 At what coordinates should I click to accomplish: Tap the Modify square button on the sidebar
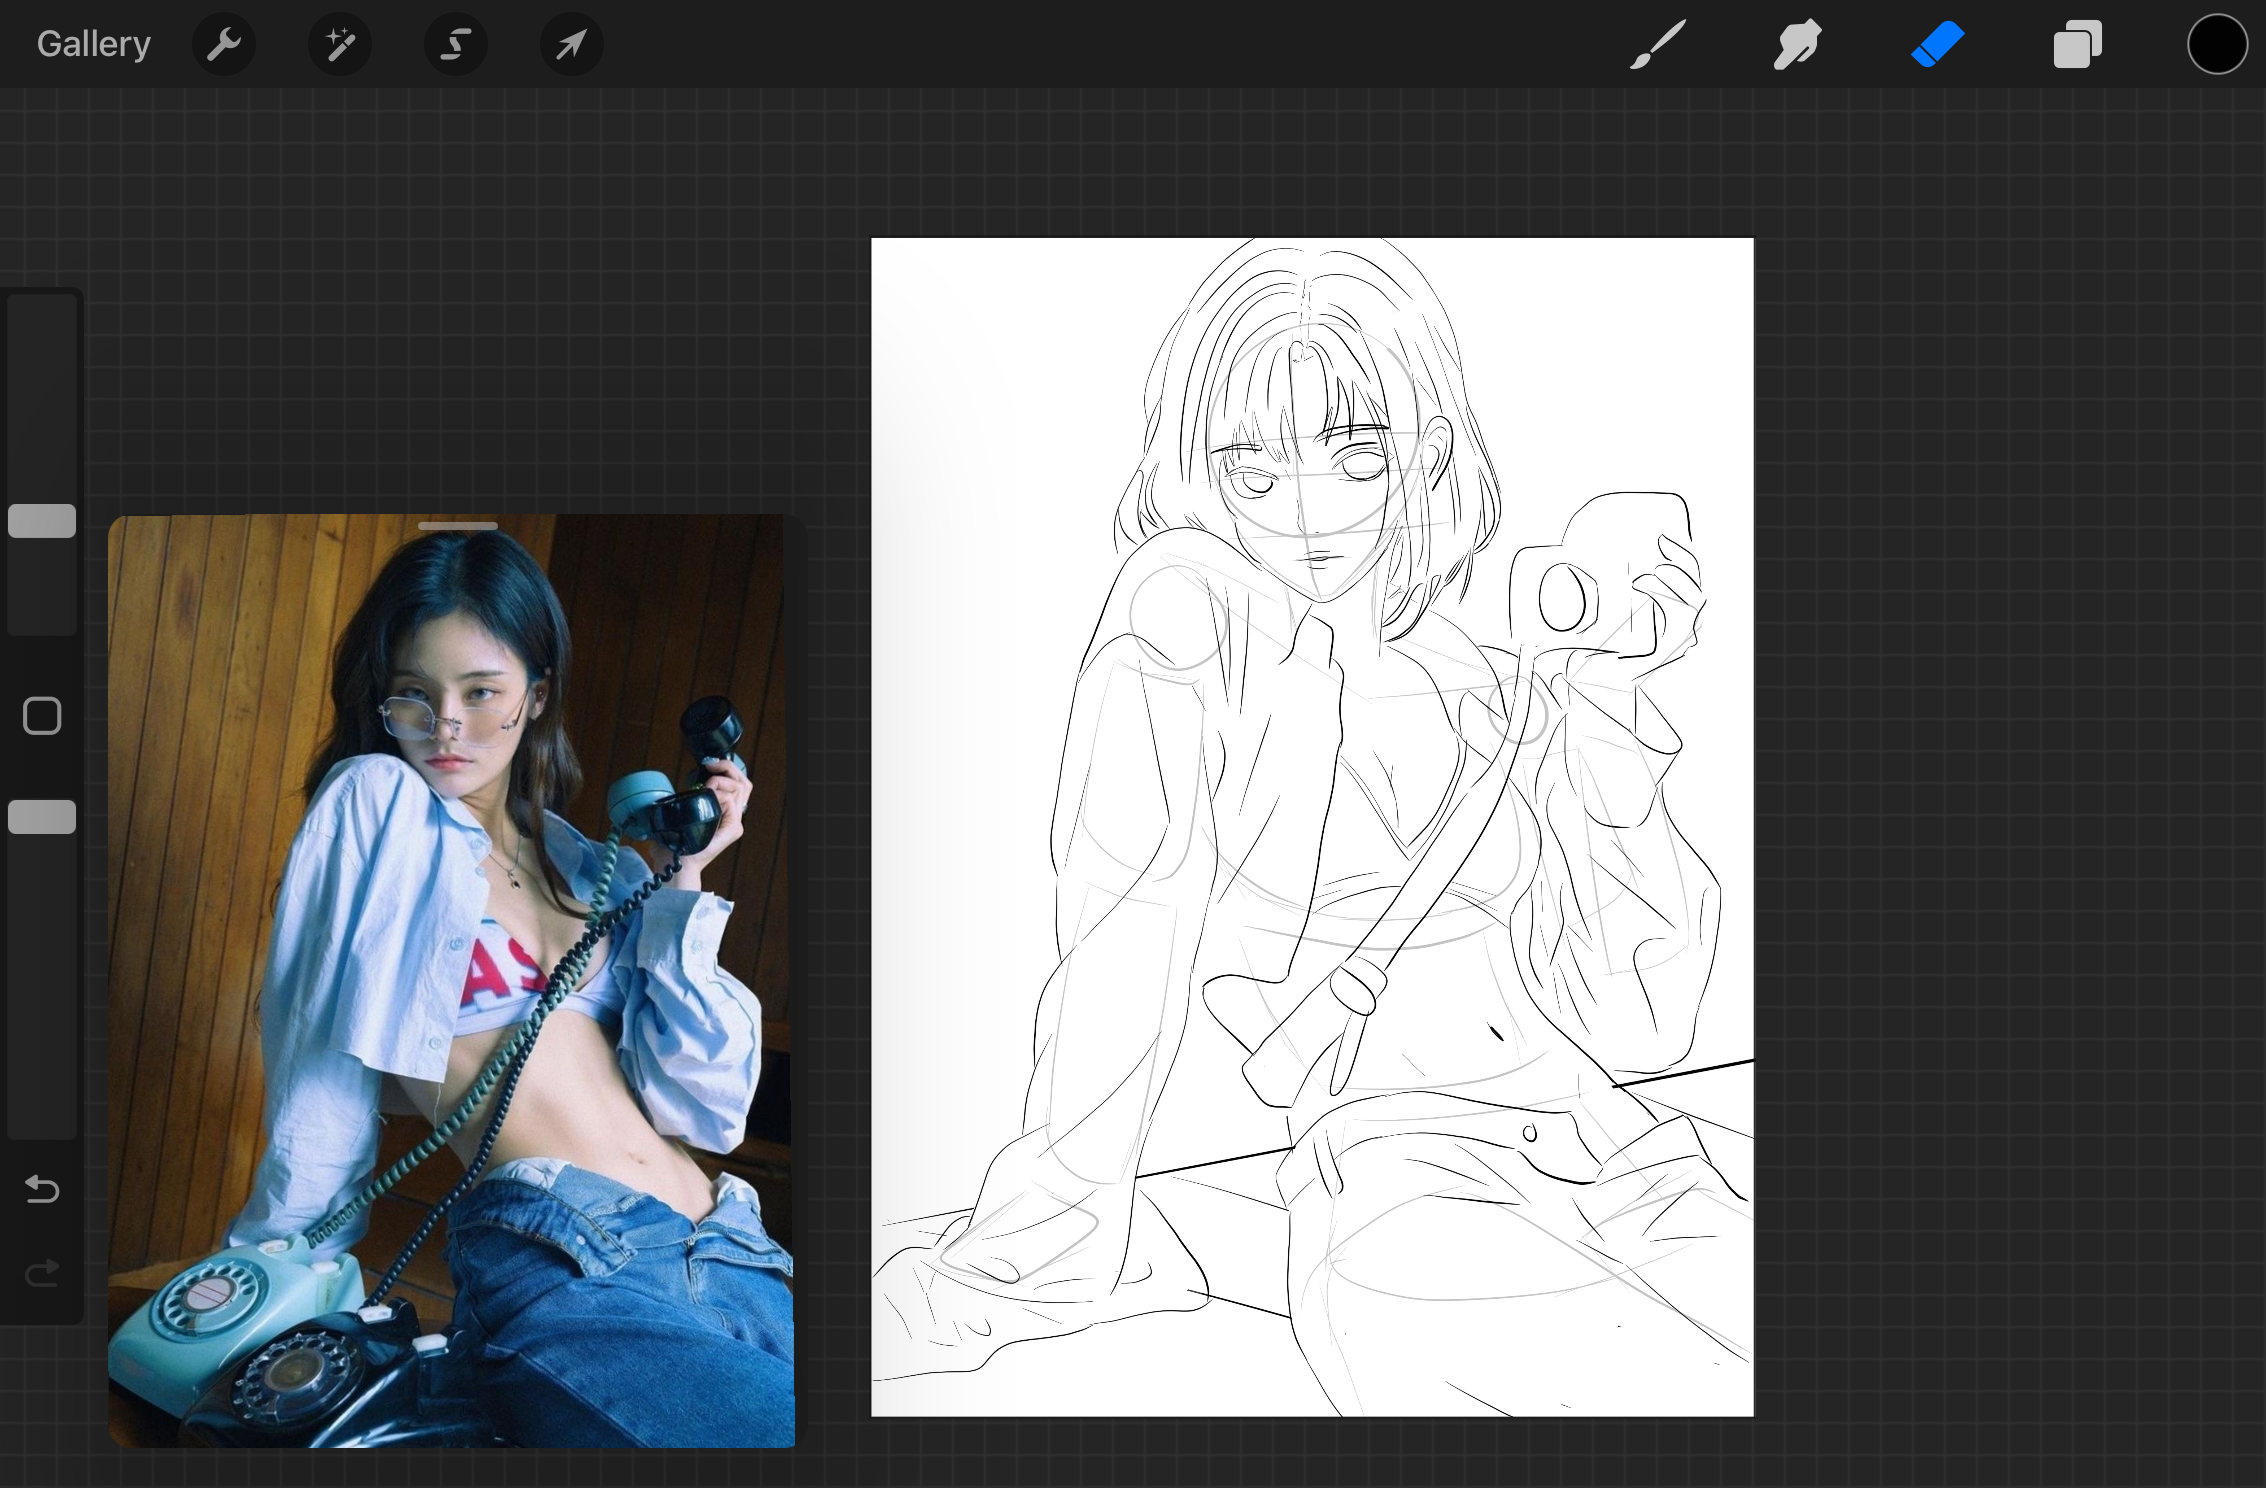click(x=42, y=716)
